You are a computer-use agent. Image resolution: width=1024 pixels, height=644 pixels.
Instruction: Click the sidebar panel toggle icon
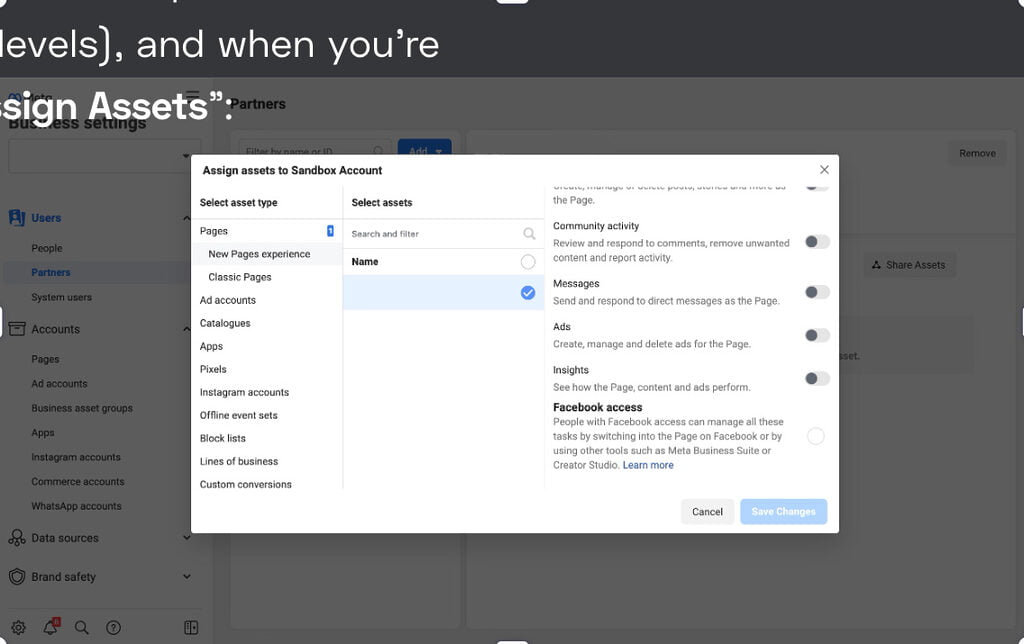tap(191, 628)
